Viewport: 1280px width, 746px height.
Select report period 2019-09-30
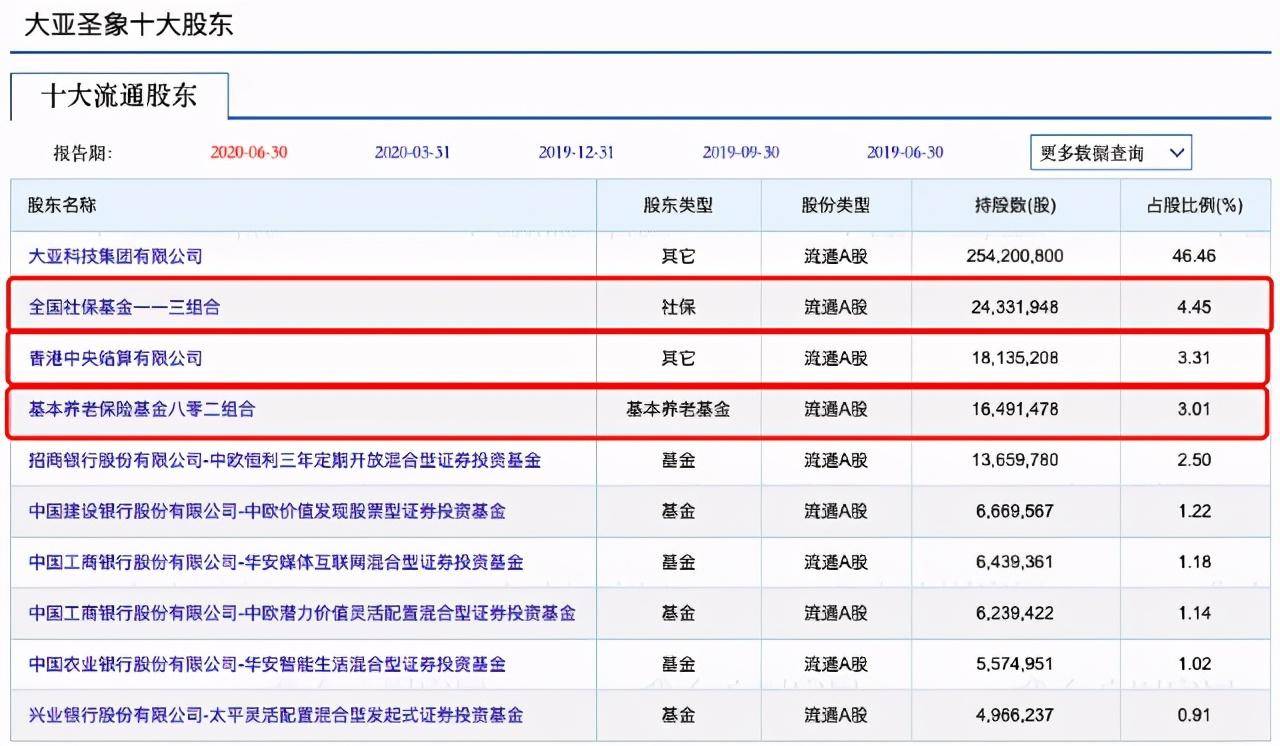741,153
